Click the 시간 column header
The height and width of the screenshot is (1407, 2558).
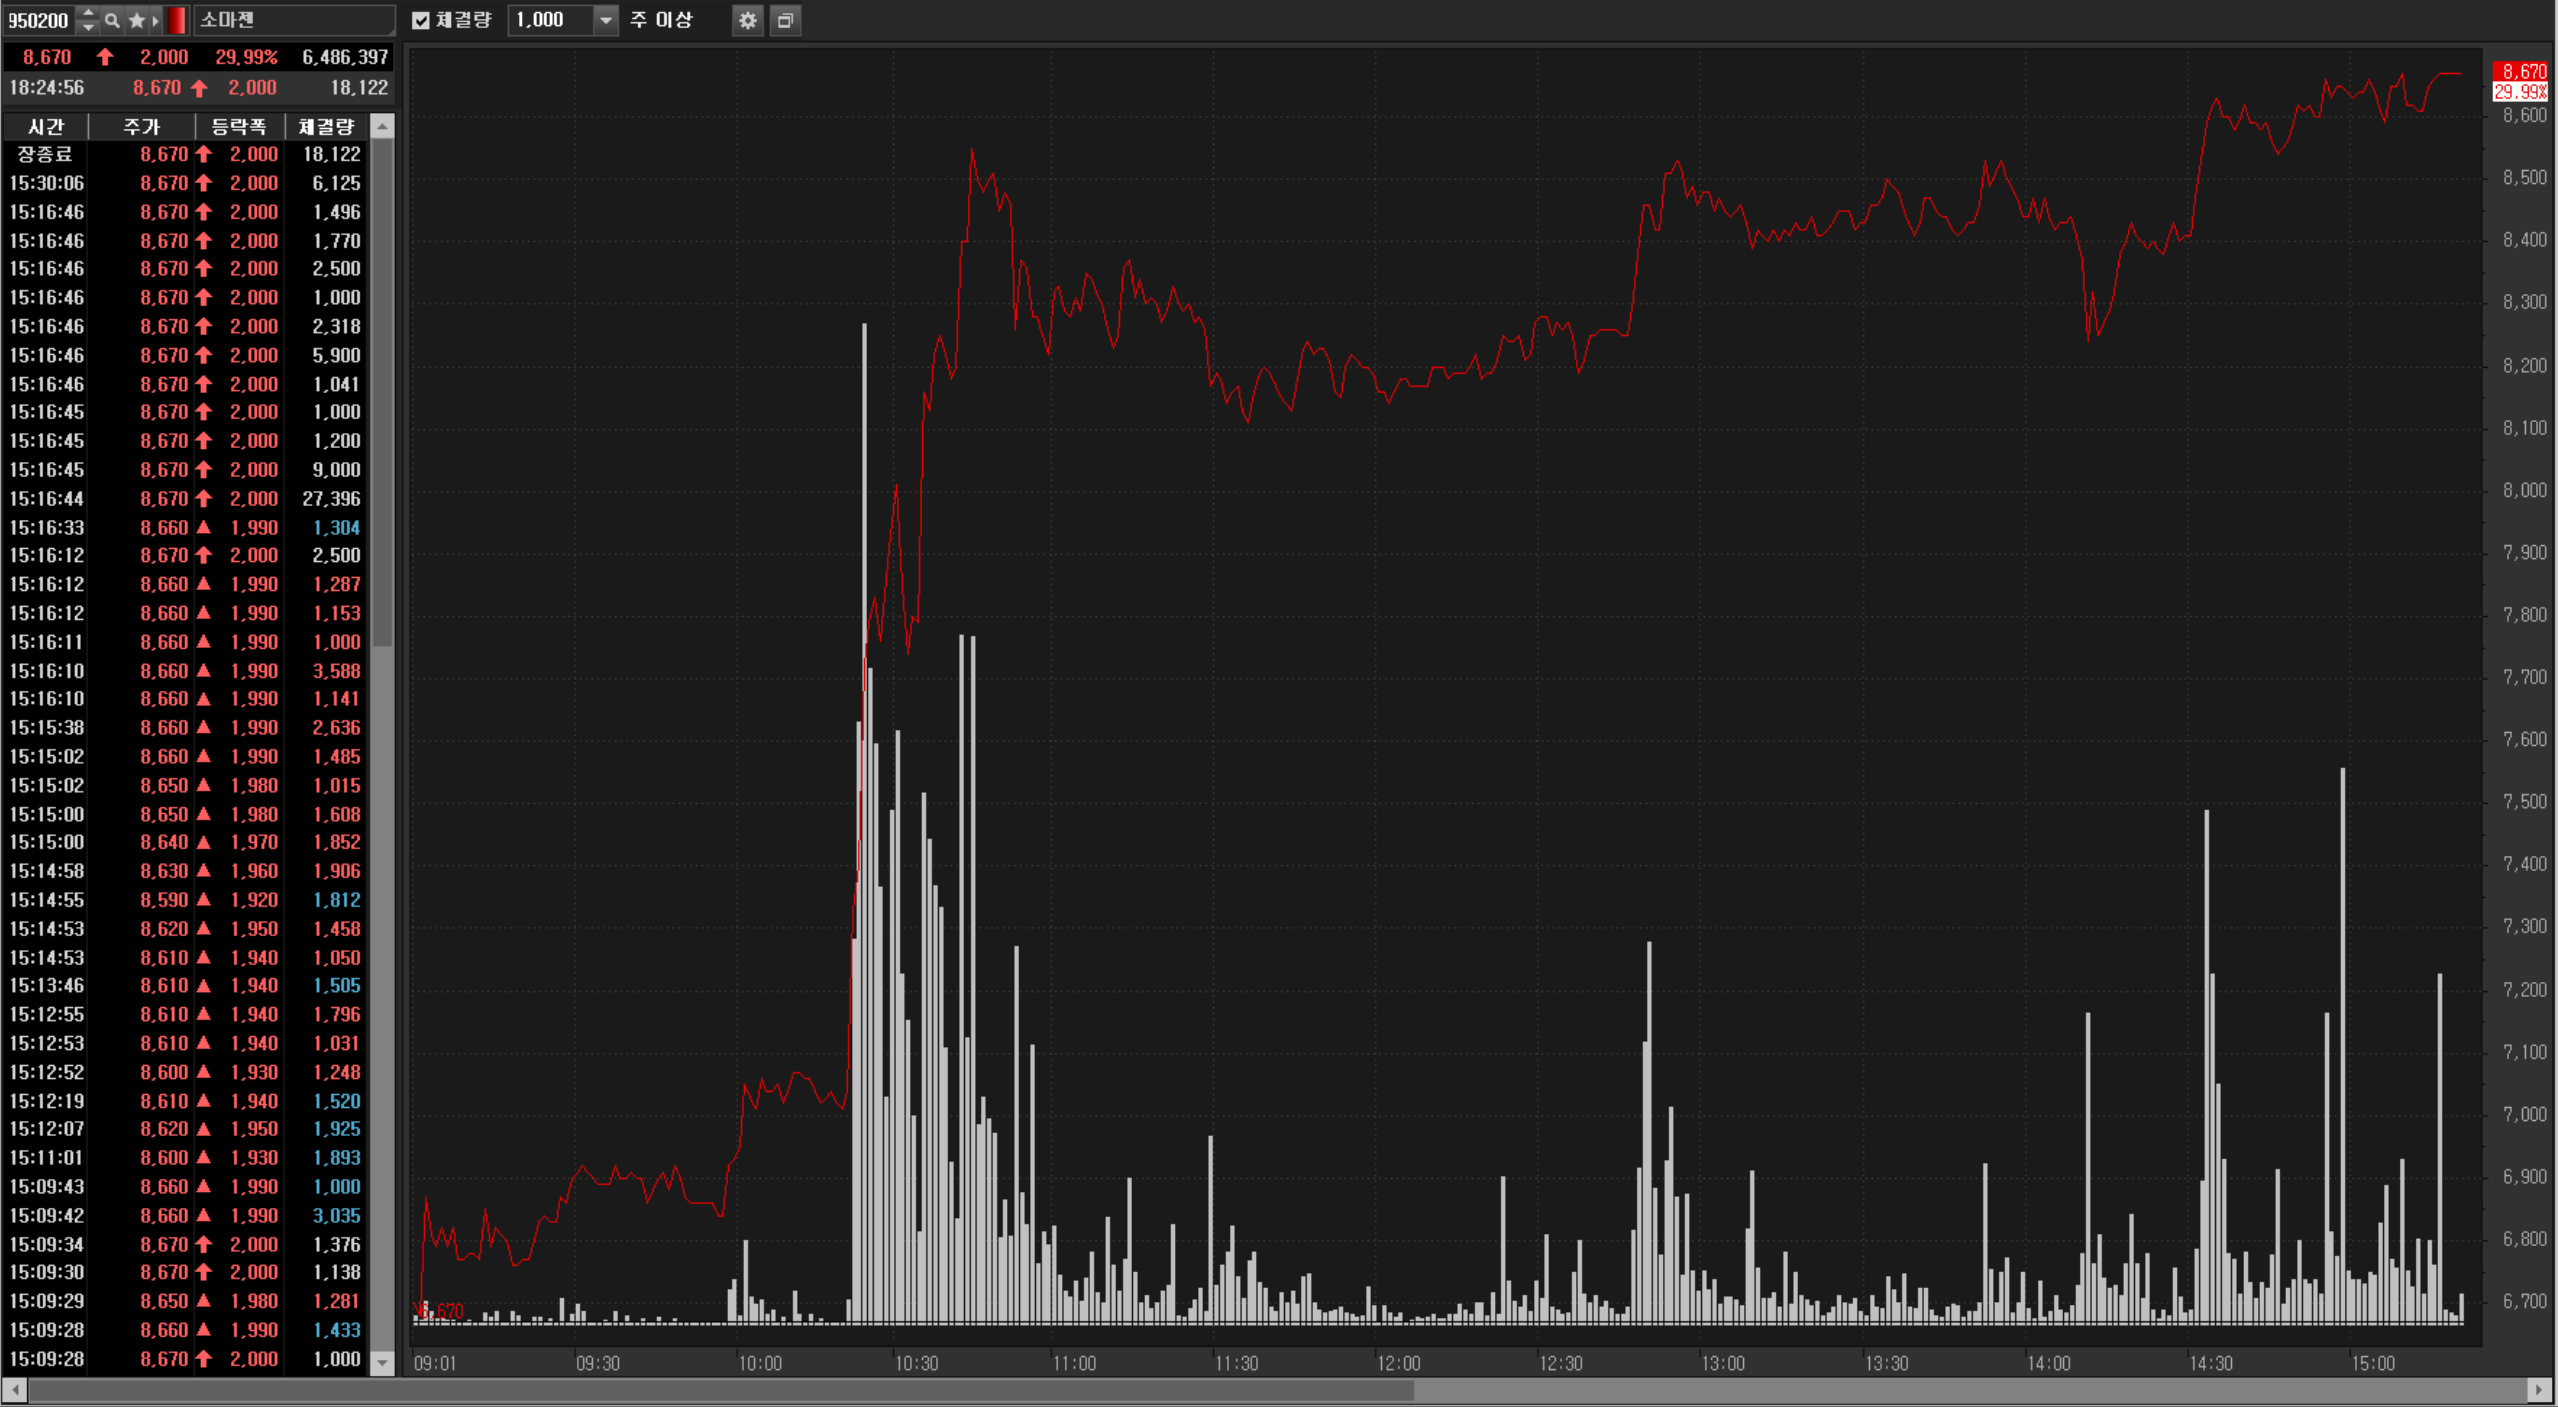tap(45, 127)
